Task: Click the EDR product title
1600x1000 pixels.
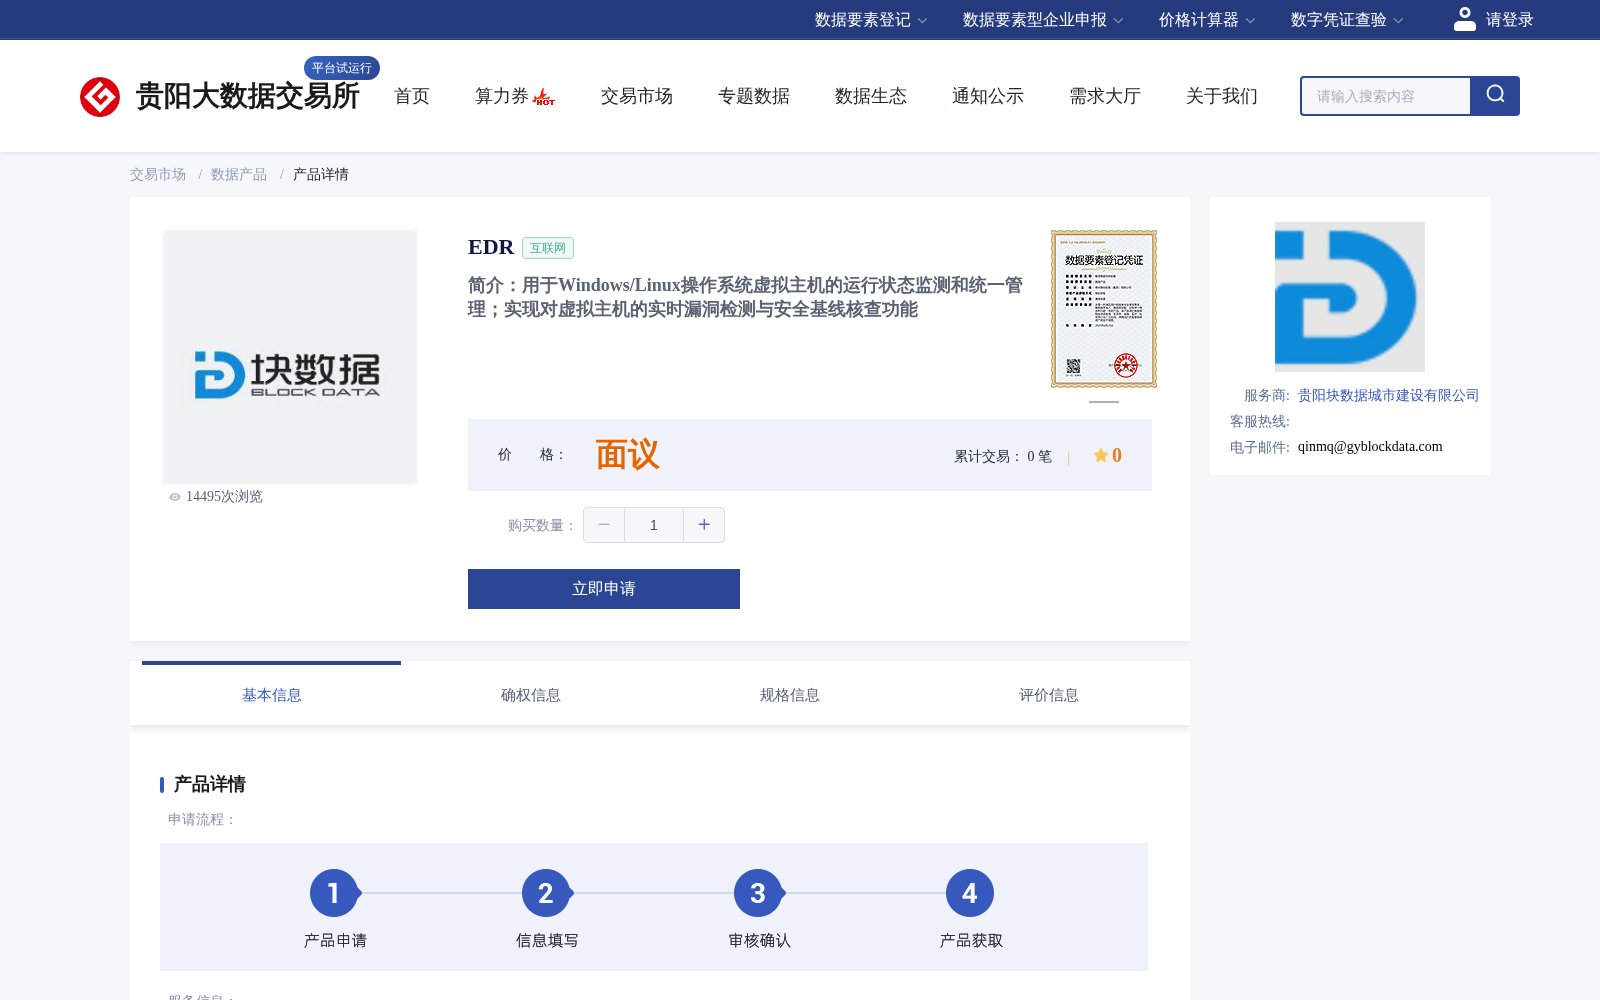Action: point(491,247)
